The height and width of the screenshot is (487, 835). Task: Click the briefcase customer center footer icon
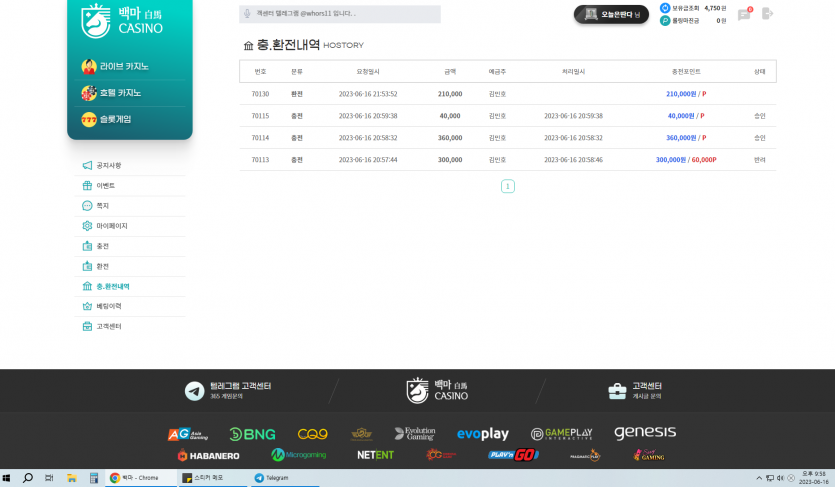tap(617, 391)
